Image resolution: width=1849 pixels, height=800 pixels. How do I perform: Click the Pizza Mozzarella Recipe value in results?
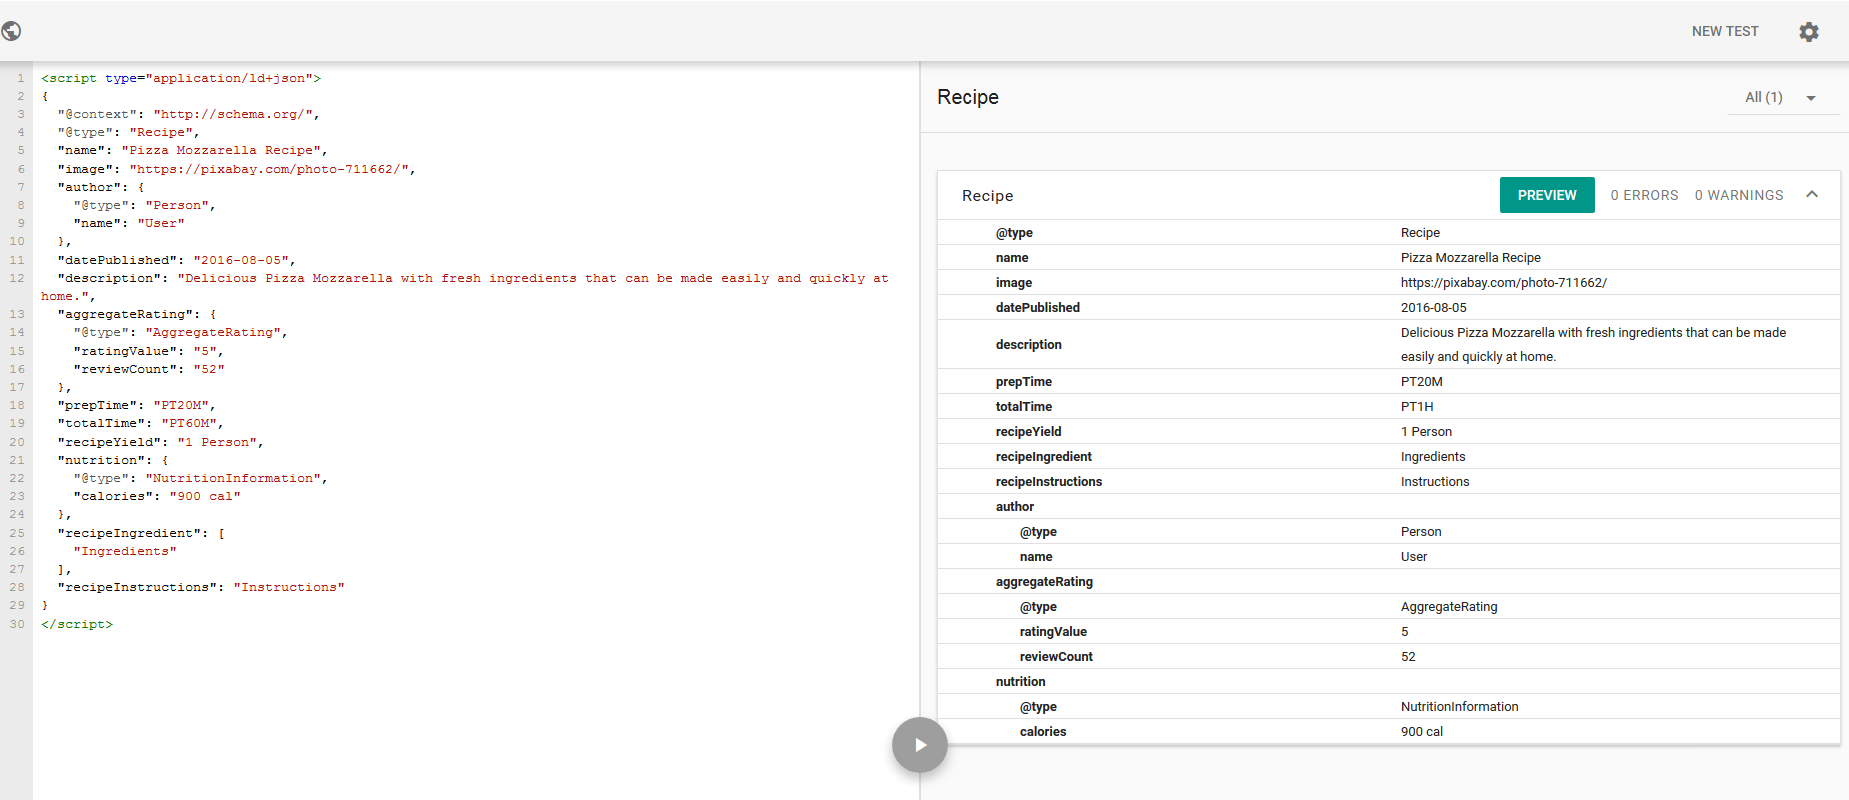tap(1470, 258)
